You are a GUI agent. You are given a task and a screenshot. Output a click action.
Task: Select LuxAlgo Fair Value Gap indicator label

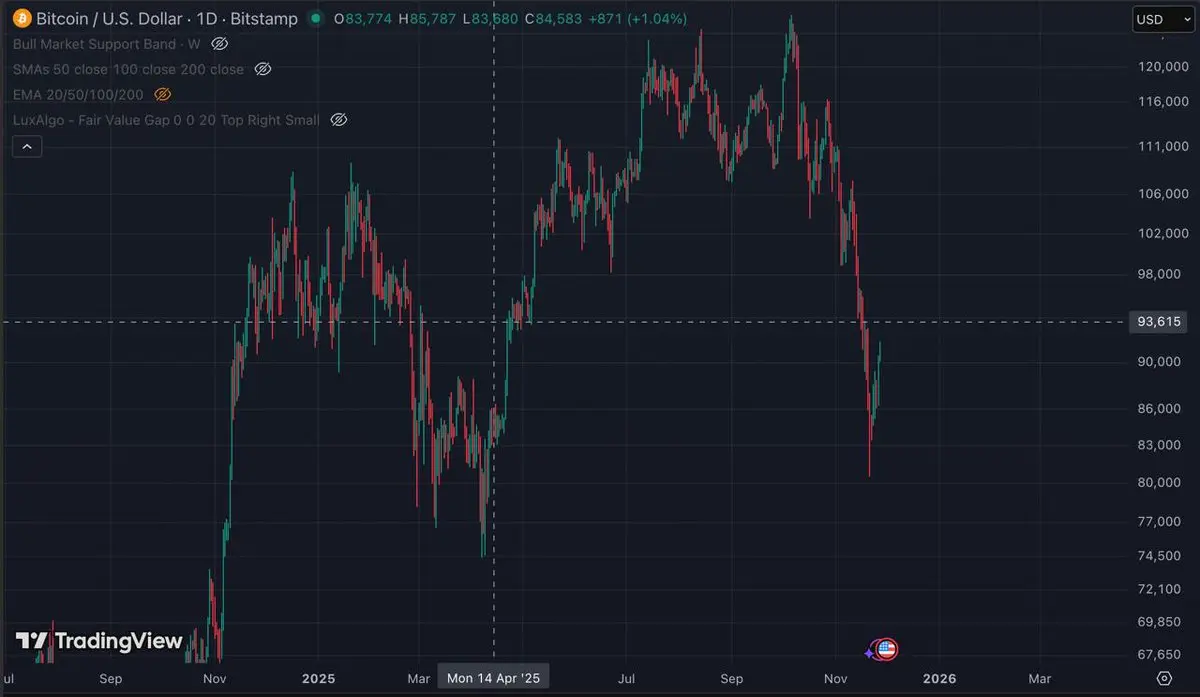point(167,120)
